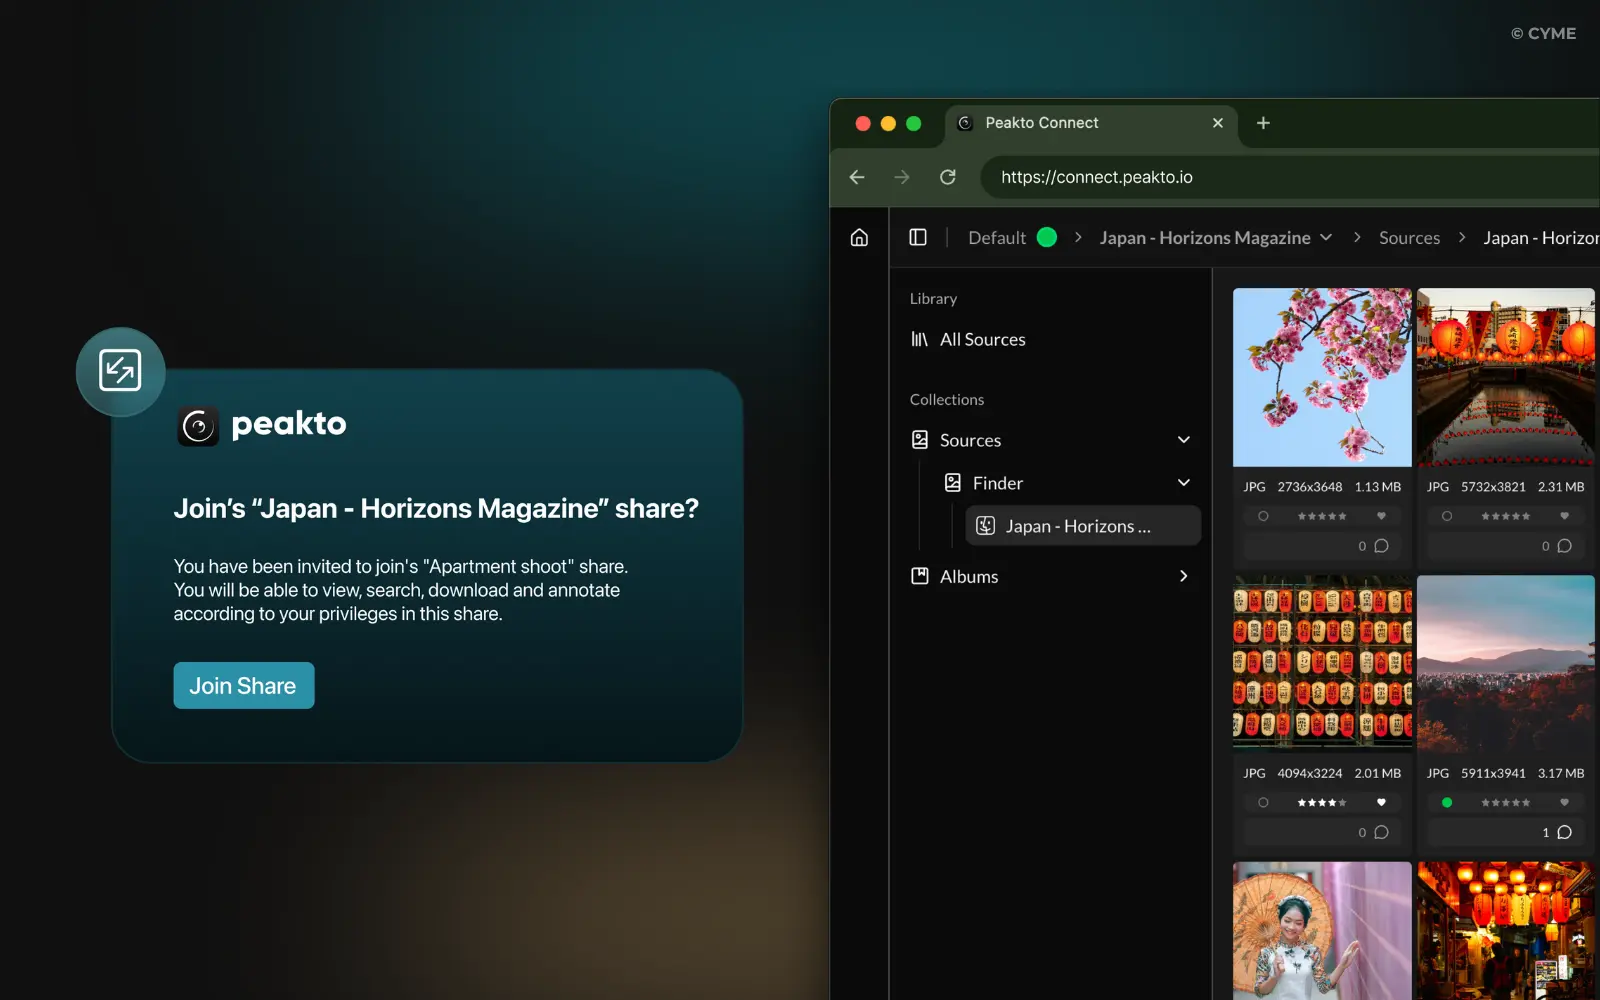This screenshot has height=1000, width=1600.
Task: Click the comment icon on mountain sunset photo
Action: click(1564, 832)
